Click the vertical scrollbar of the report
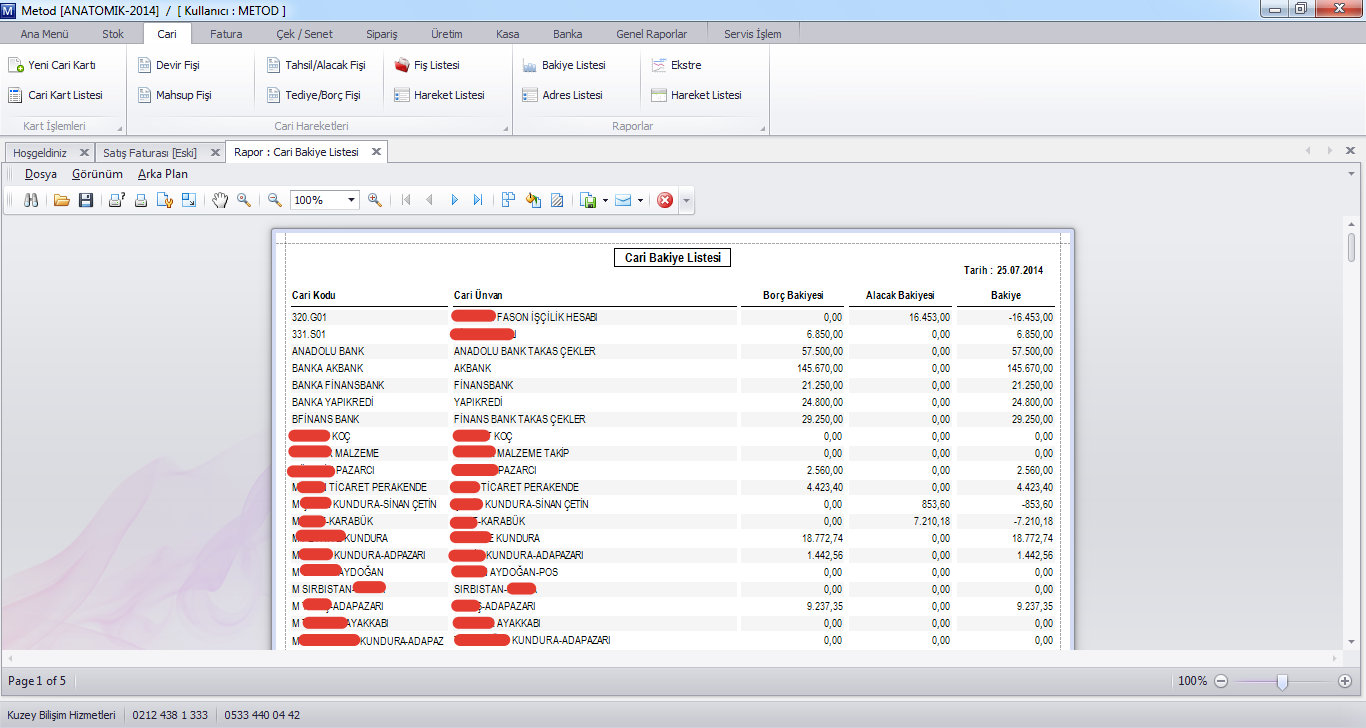 1351,246
